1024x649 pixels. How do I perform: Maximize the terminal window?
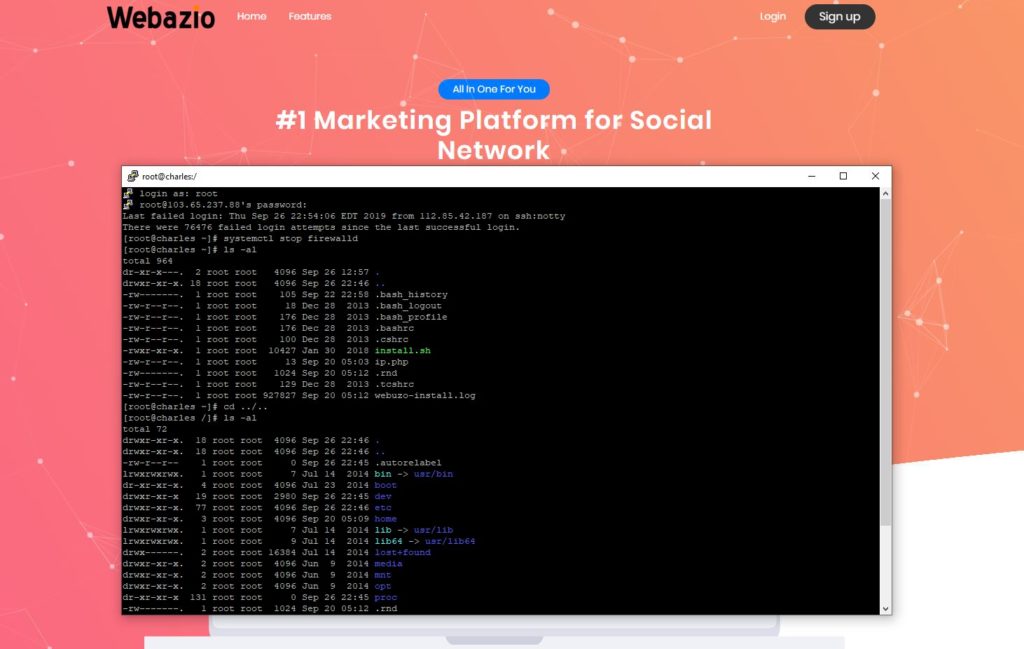[x=843, y=175]
